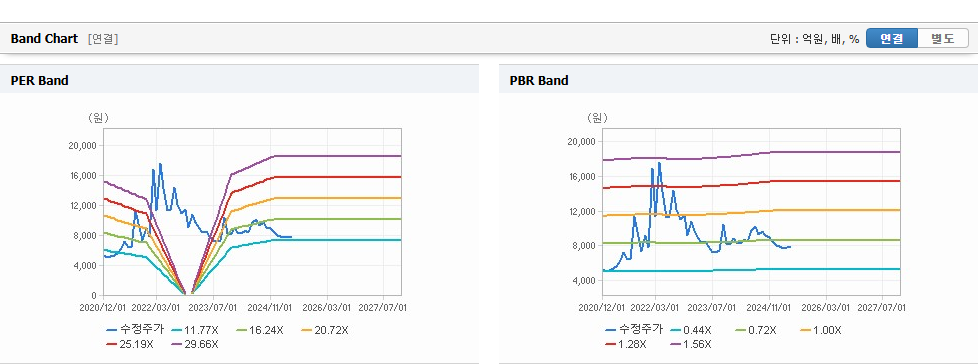The width and height of the screenshot is (978, 364).
Task: Toggle 25.19X legend line in PER Band
Action: [x=130, y=344]
